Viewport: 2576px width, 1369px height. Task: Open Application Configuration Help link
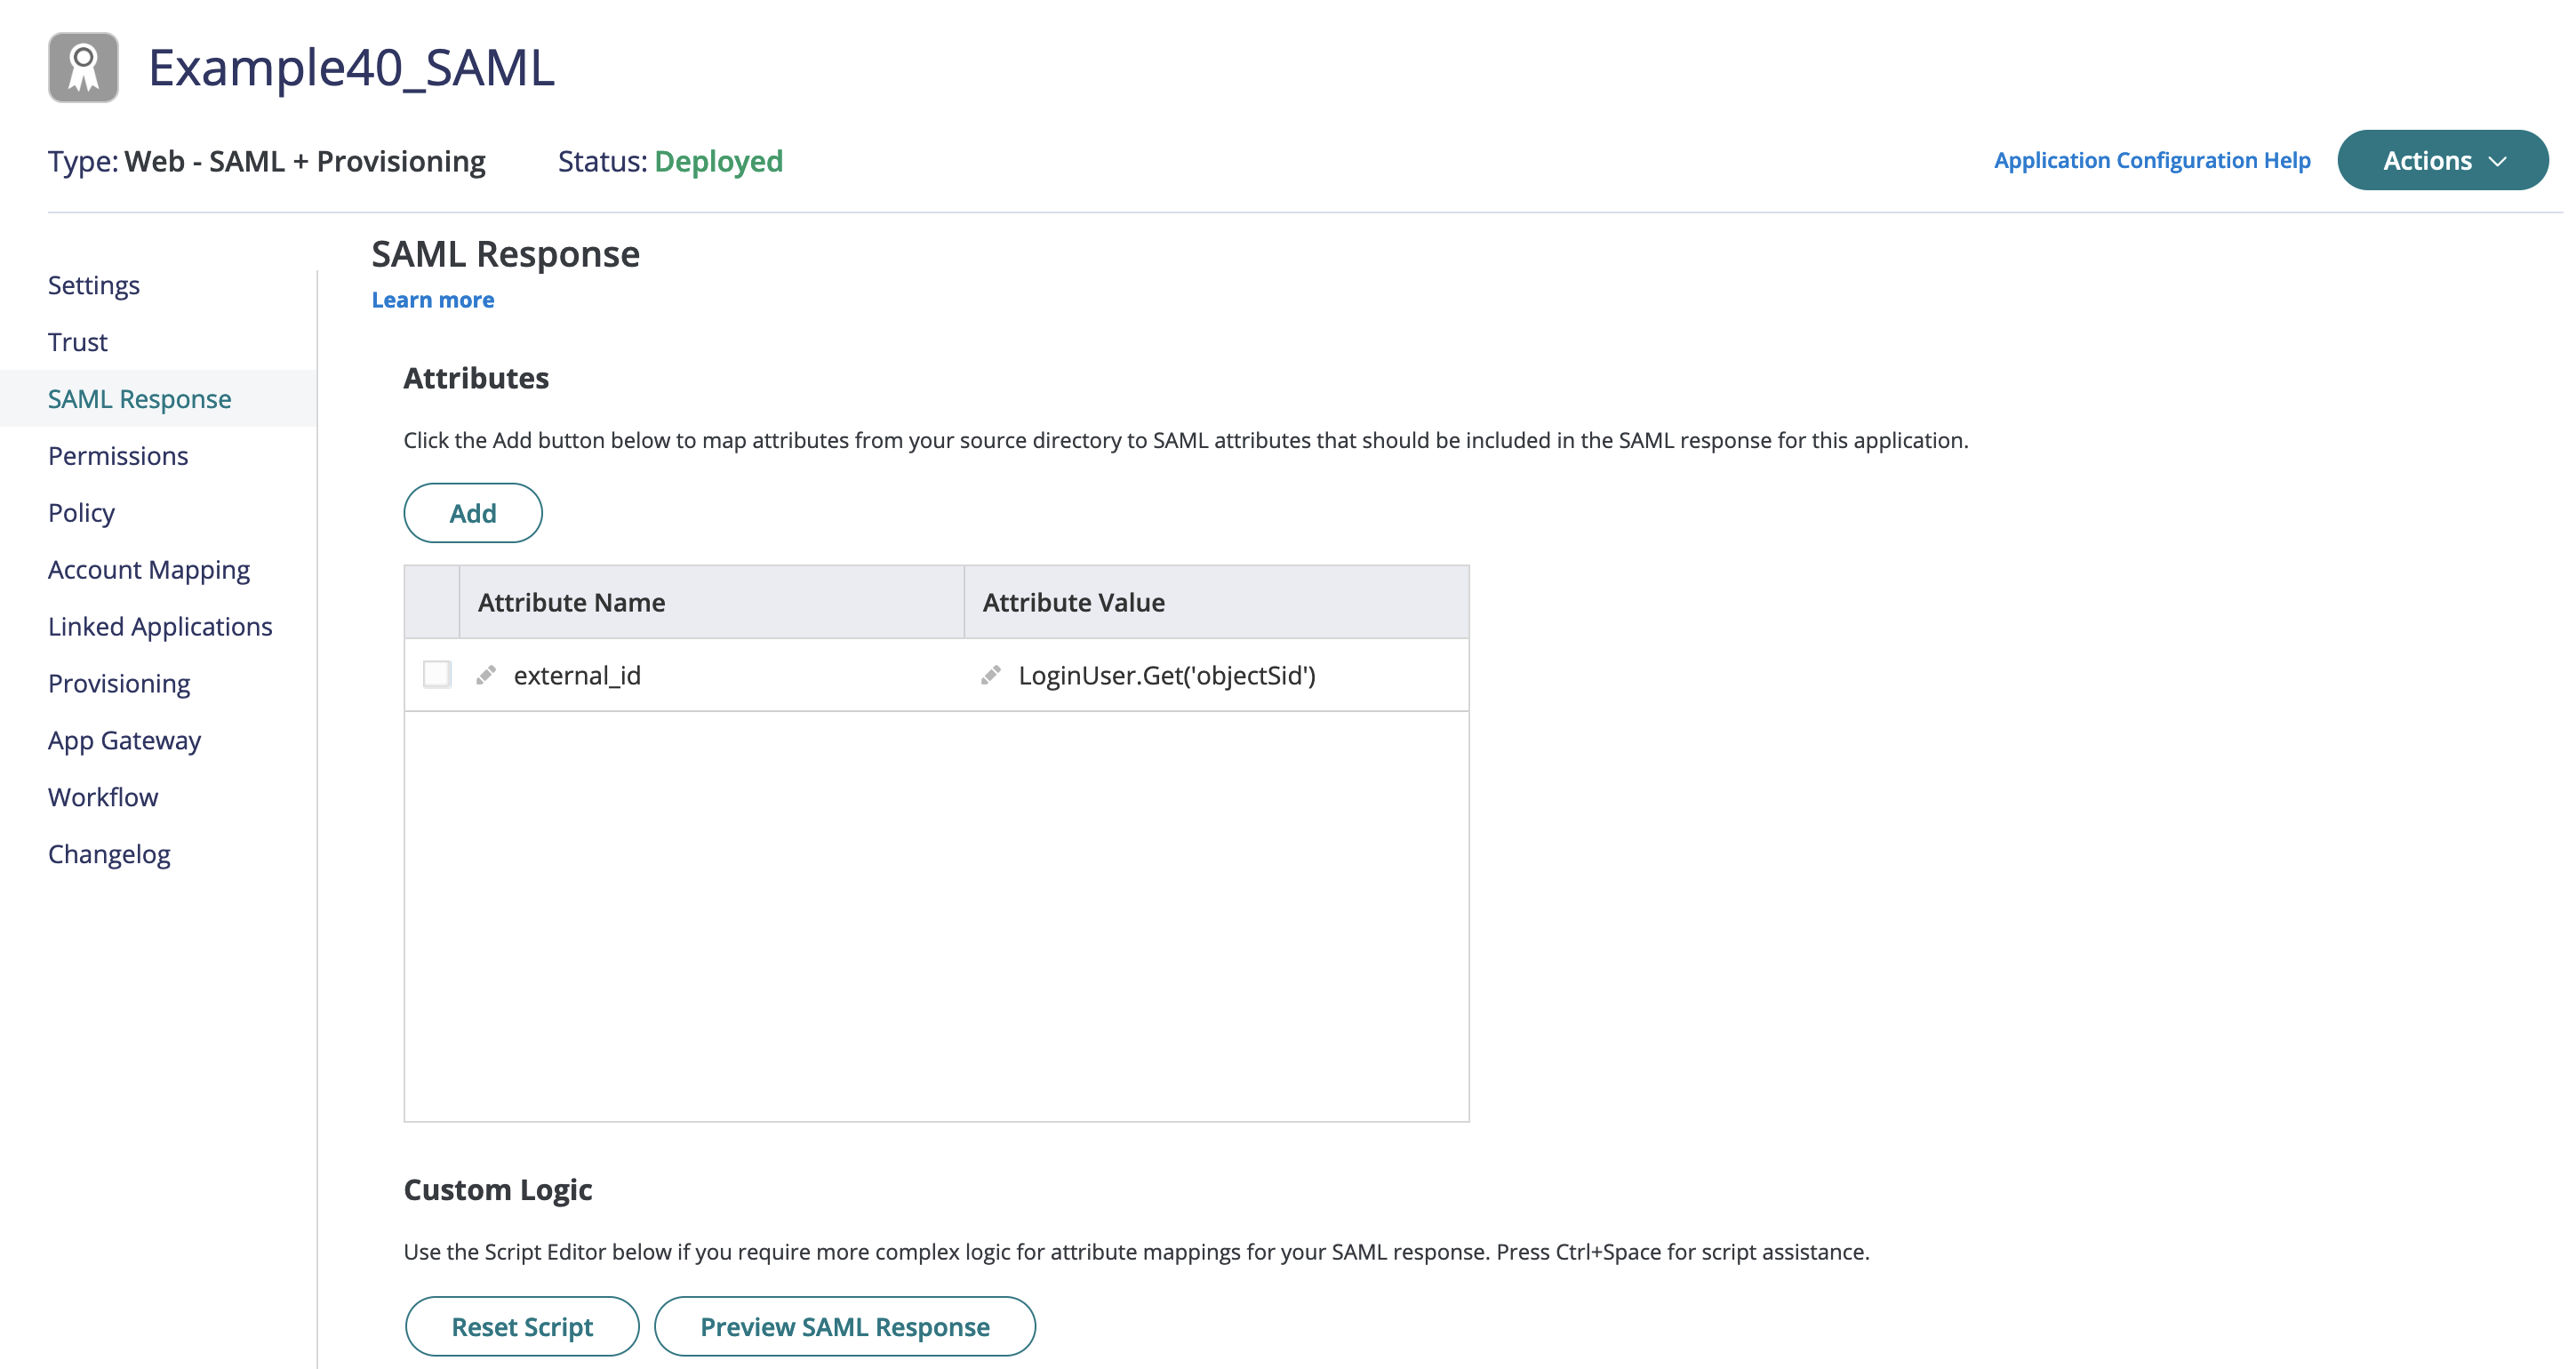2152,160
